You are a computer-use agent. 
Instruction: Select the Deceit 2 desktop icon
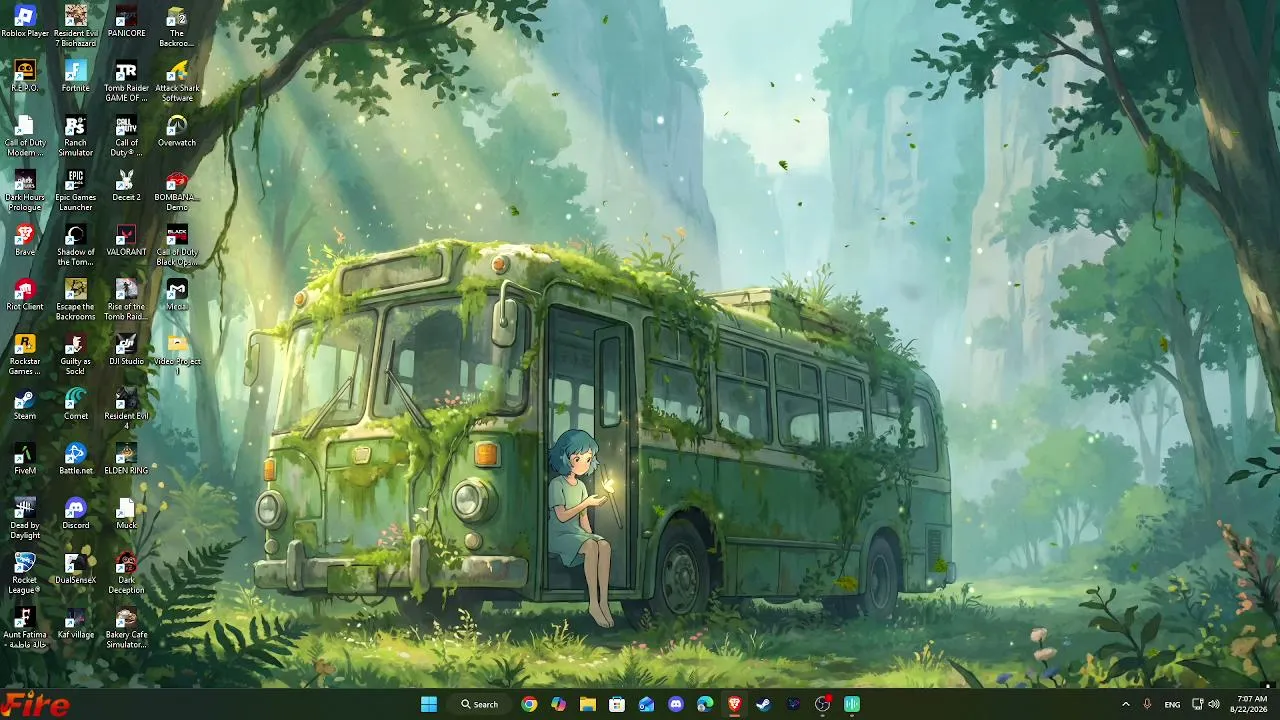coord(126,186)
